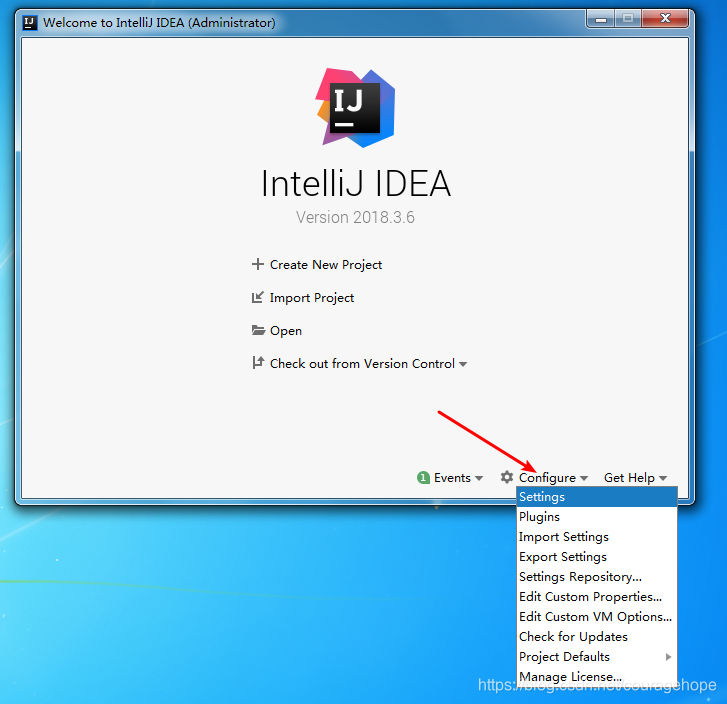Screen dimensions: 727x704
Task: Click the IntelliJ IDEA heading text
Action: (356, 183)
